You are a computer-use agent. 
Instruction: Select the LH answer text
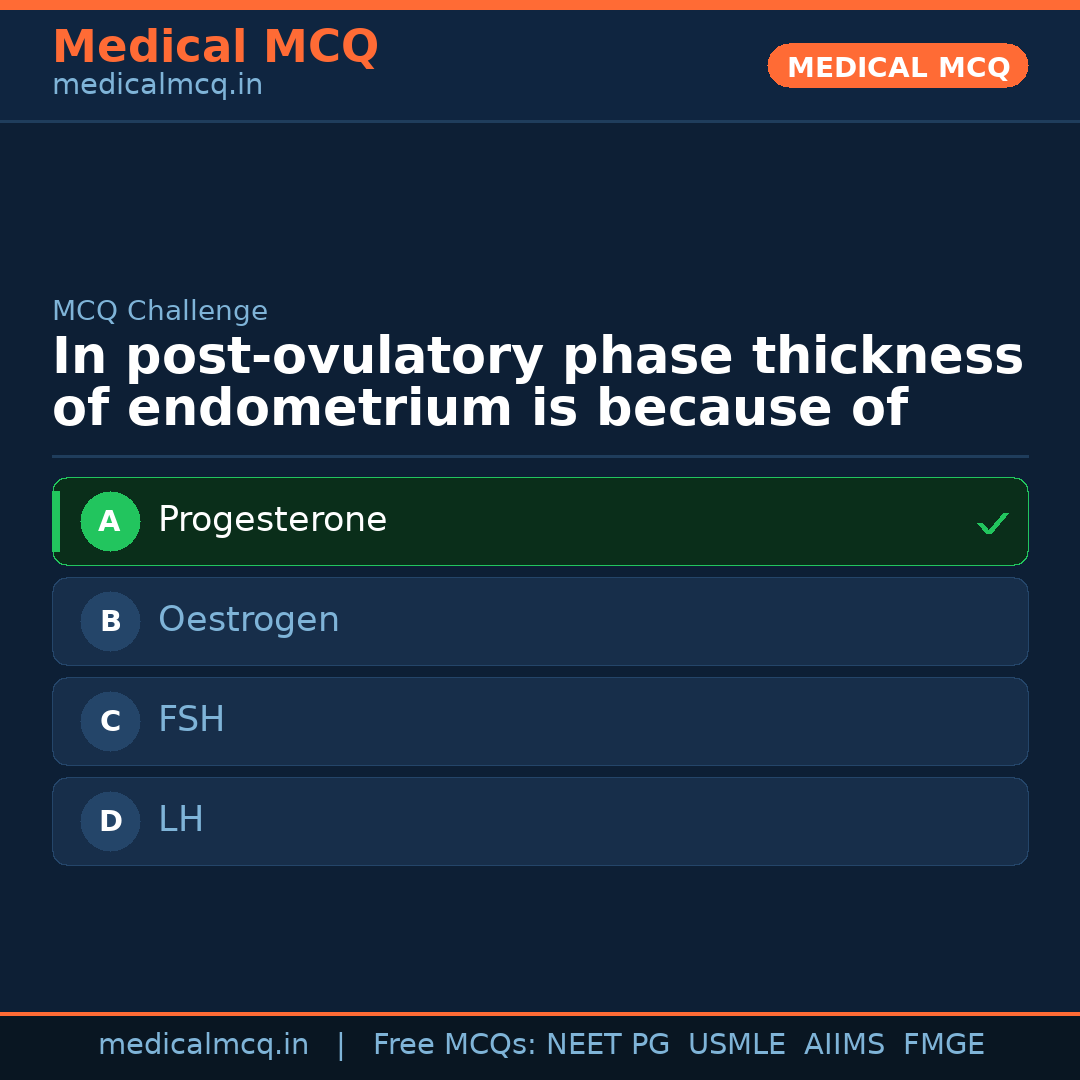tap(181, 820)
